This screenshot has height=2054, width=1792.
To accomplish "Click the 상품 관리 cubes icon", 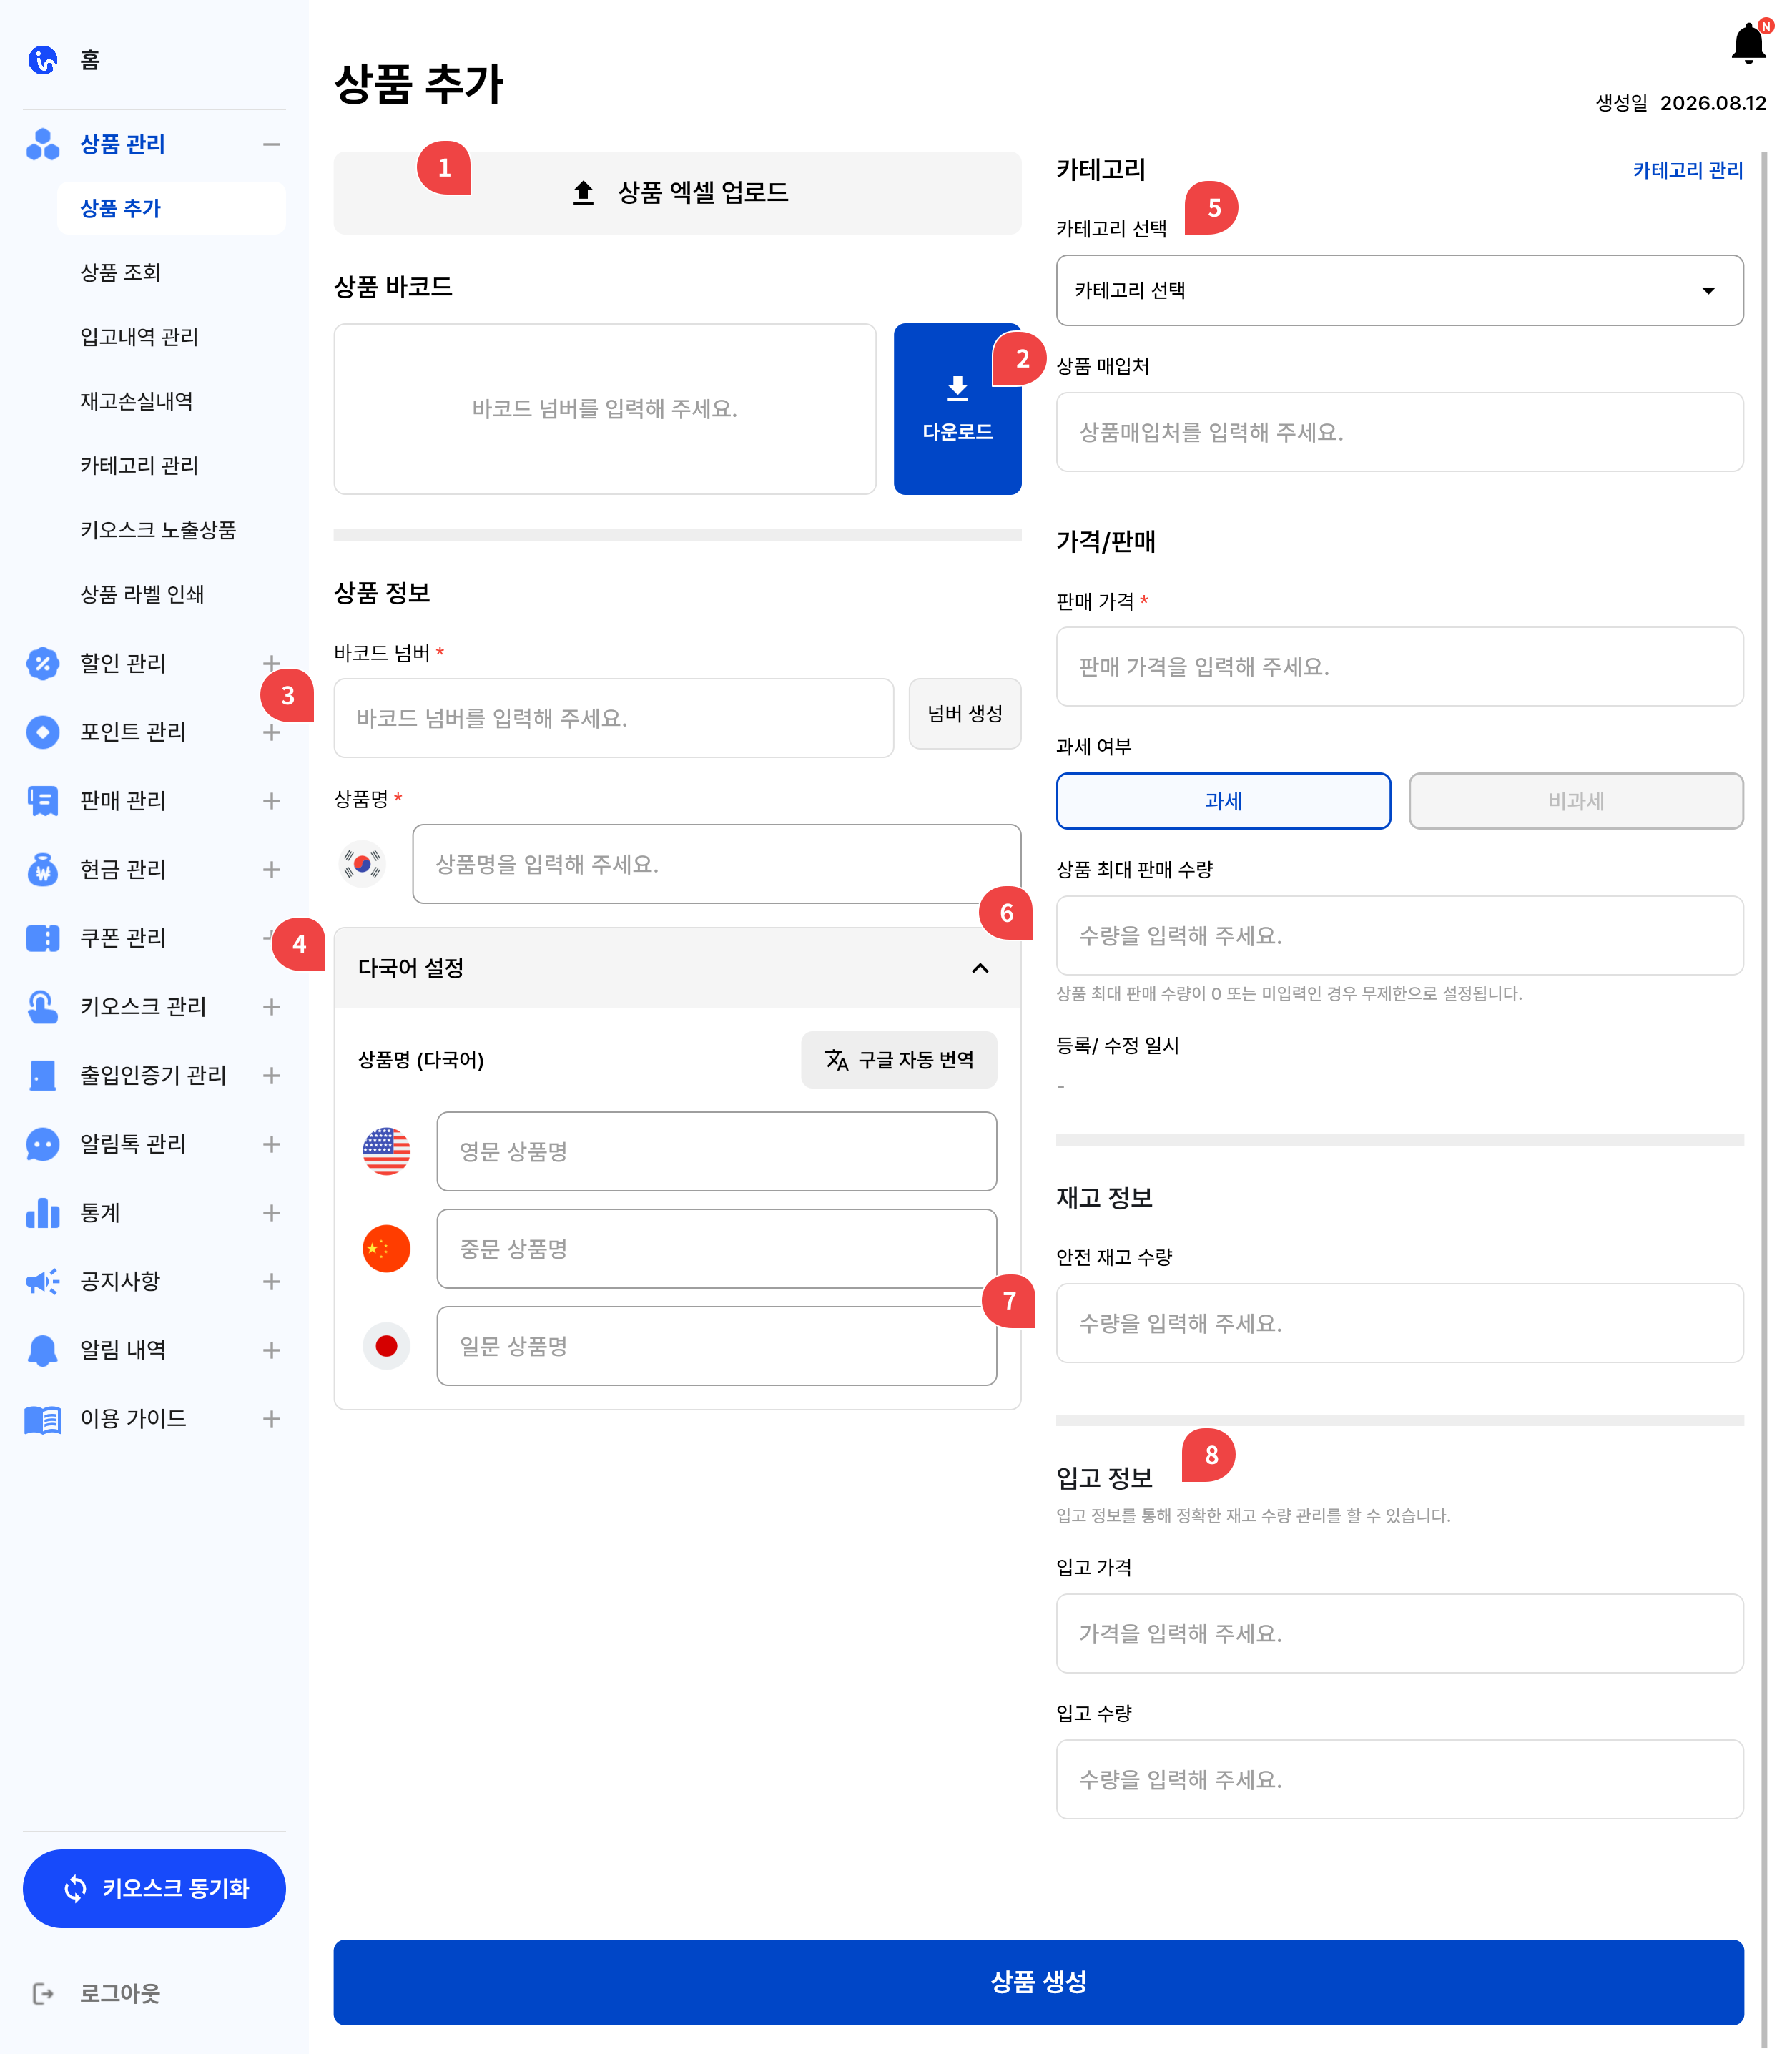I will (x=43, y=144).
